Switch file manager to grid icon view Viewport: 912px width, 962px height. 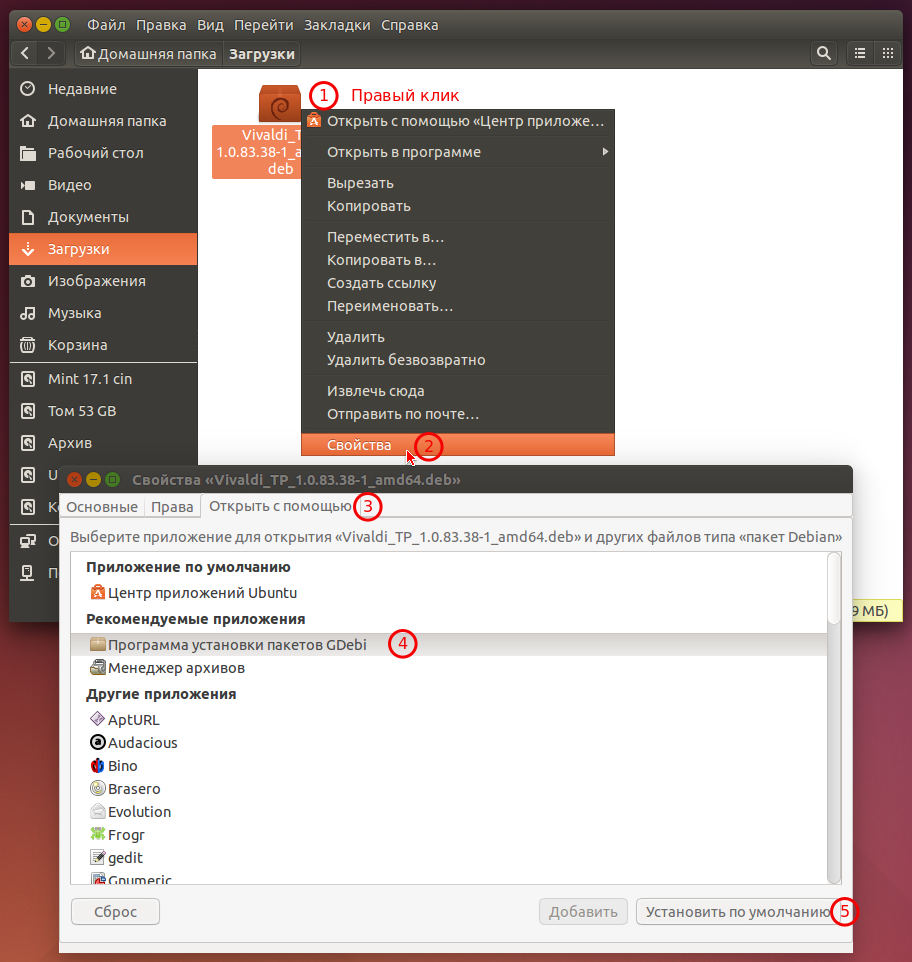tap(887, 53)
